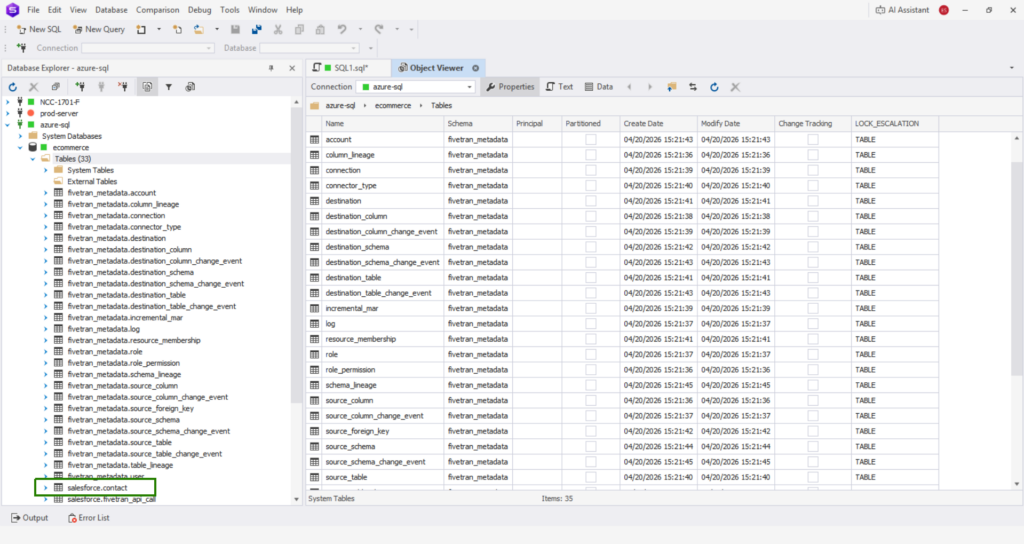Toggle Change Tracking checkbox for connection row
The height and width of the screenshot is (544, 1024).
click(x=812, y=171)
